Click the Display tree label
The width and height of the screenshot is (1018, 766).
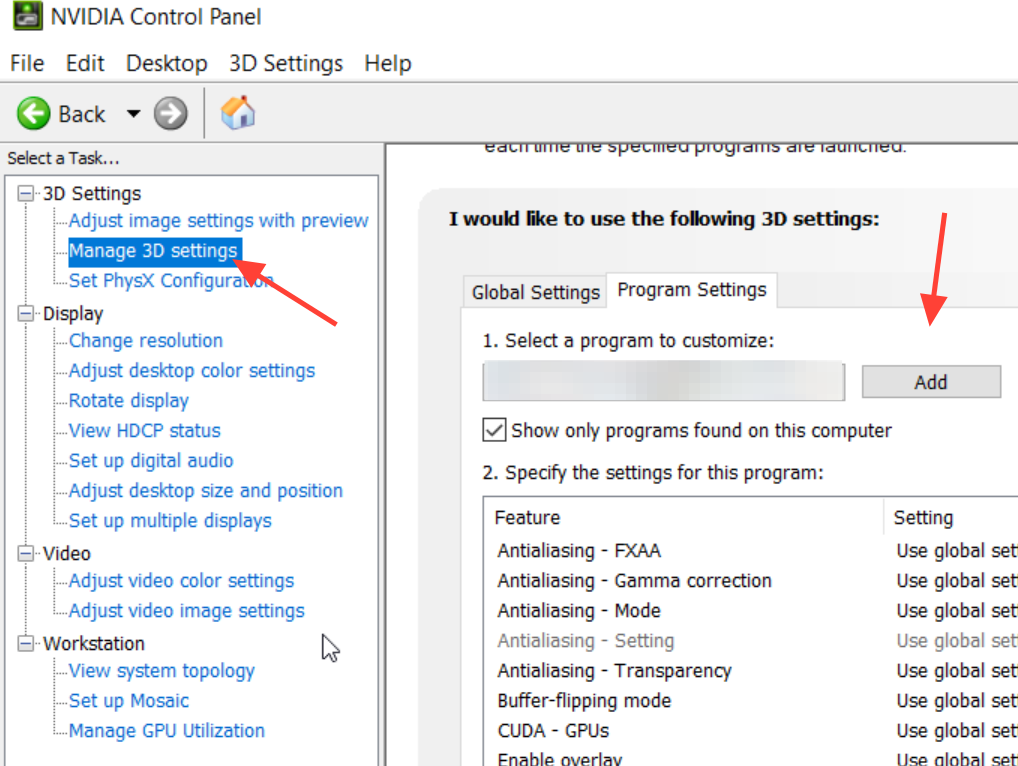tap(73, 314)
